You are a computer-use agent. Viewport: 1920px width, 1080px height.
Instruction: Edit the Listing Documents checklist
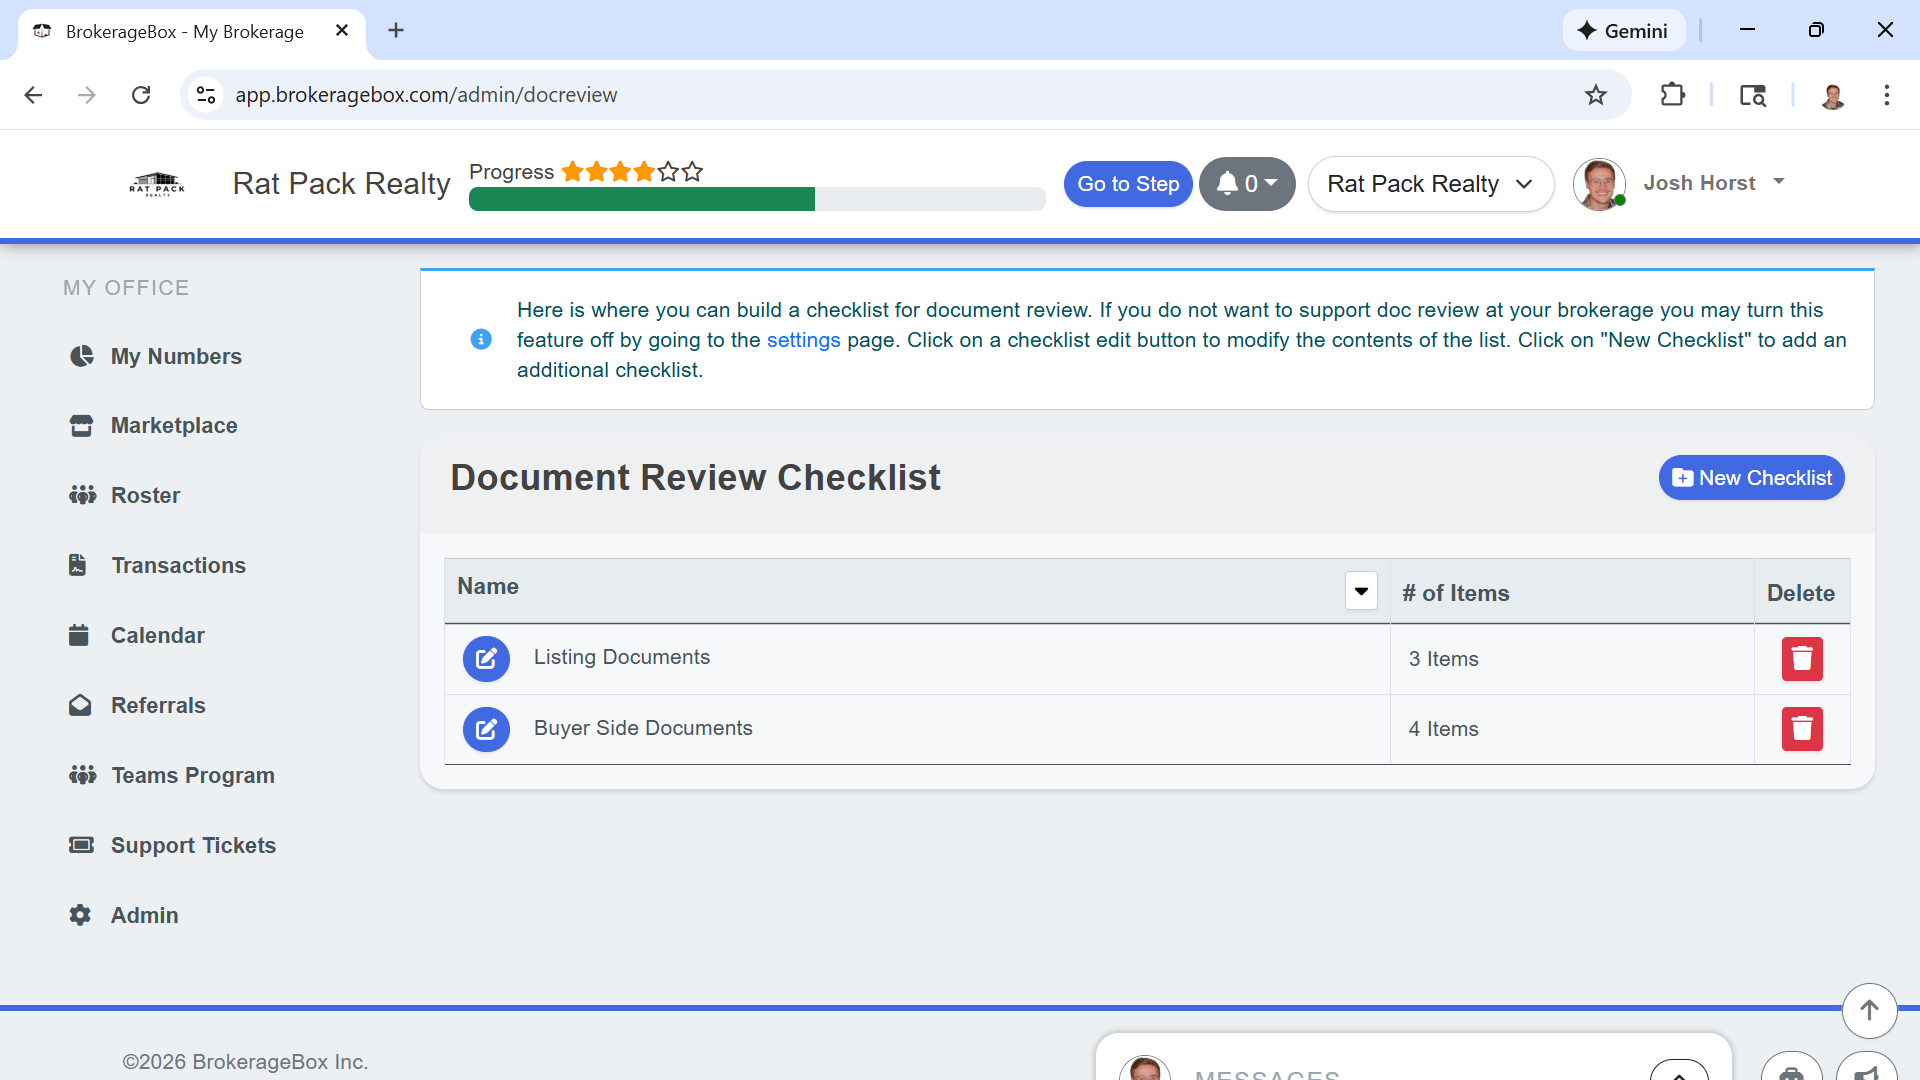pyautogui.click(x=486, y=659)
